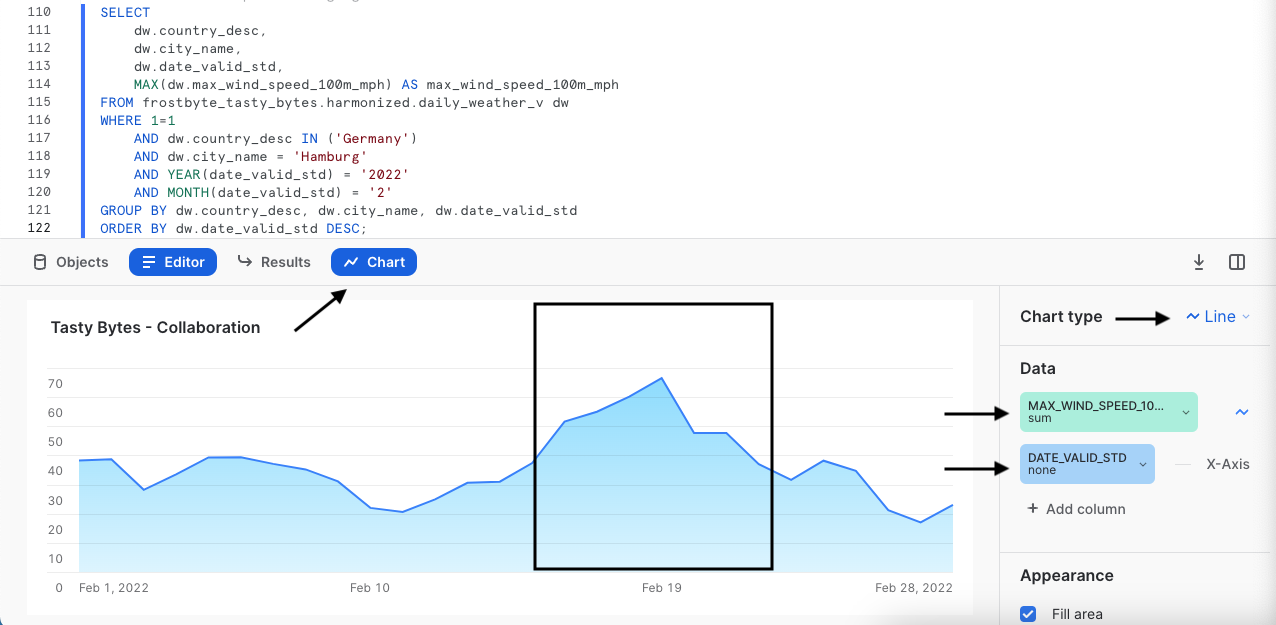
Task: Open the Objects database icon
Action: tap(40, 262)
